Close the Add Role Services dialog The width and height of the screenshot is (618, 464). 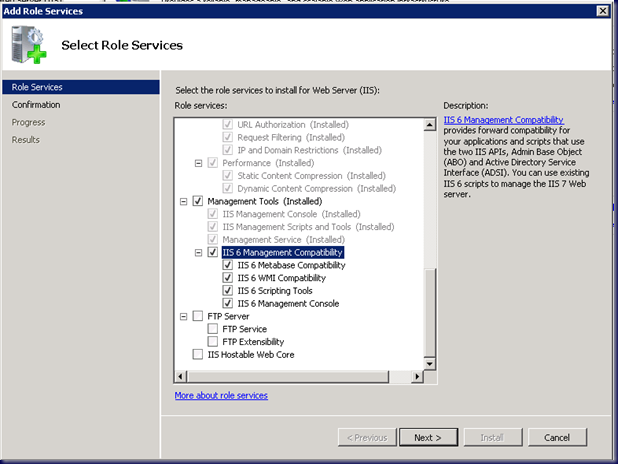pos(603,11)
